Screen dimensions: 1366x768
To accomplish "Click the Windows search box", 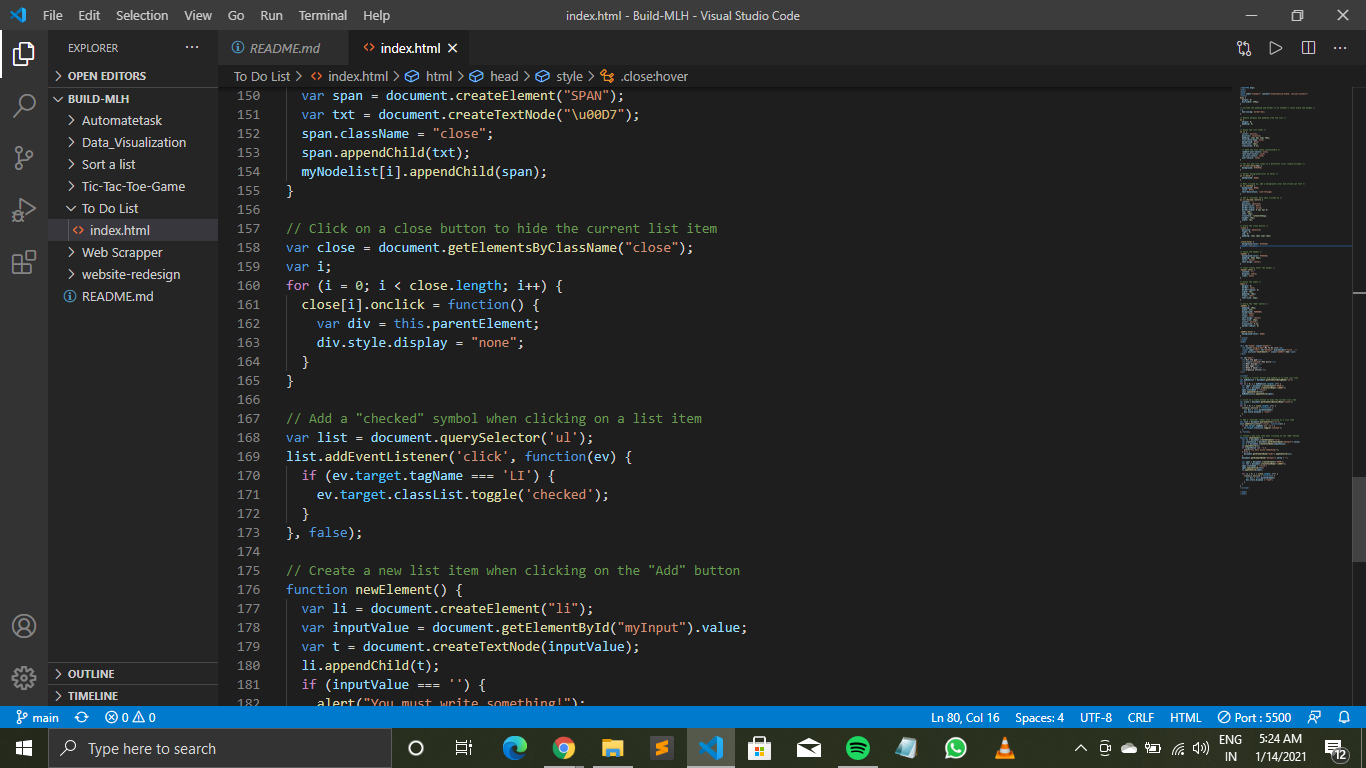I will (x=220, y=748).
